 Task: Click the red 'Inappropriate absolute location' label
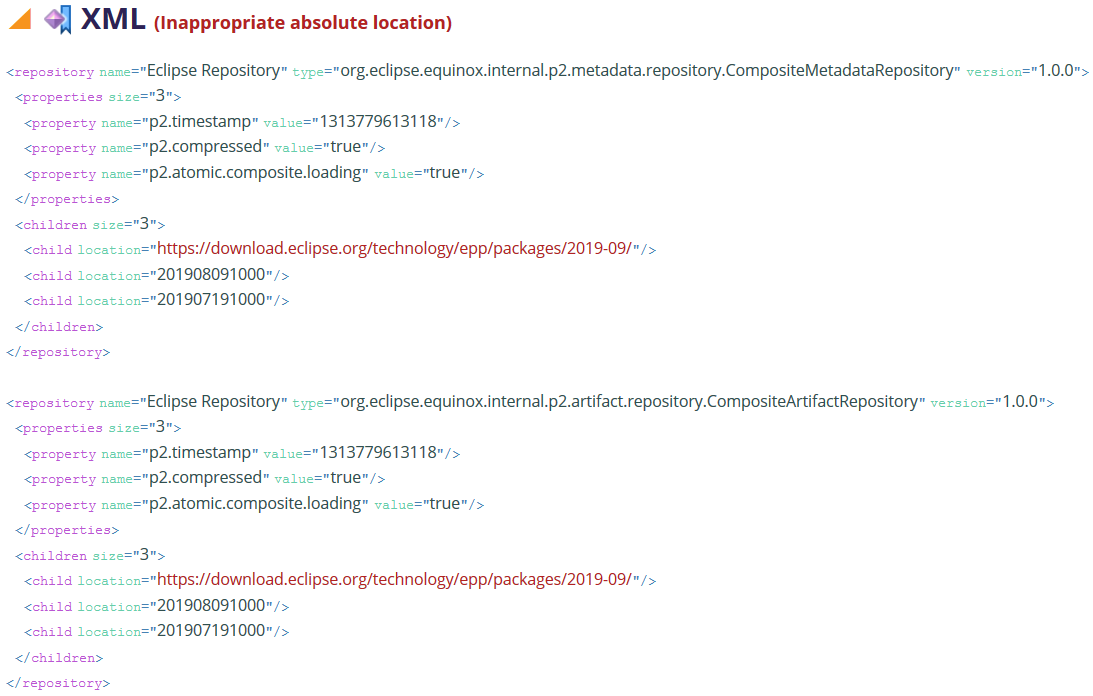tap(303, 23)
